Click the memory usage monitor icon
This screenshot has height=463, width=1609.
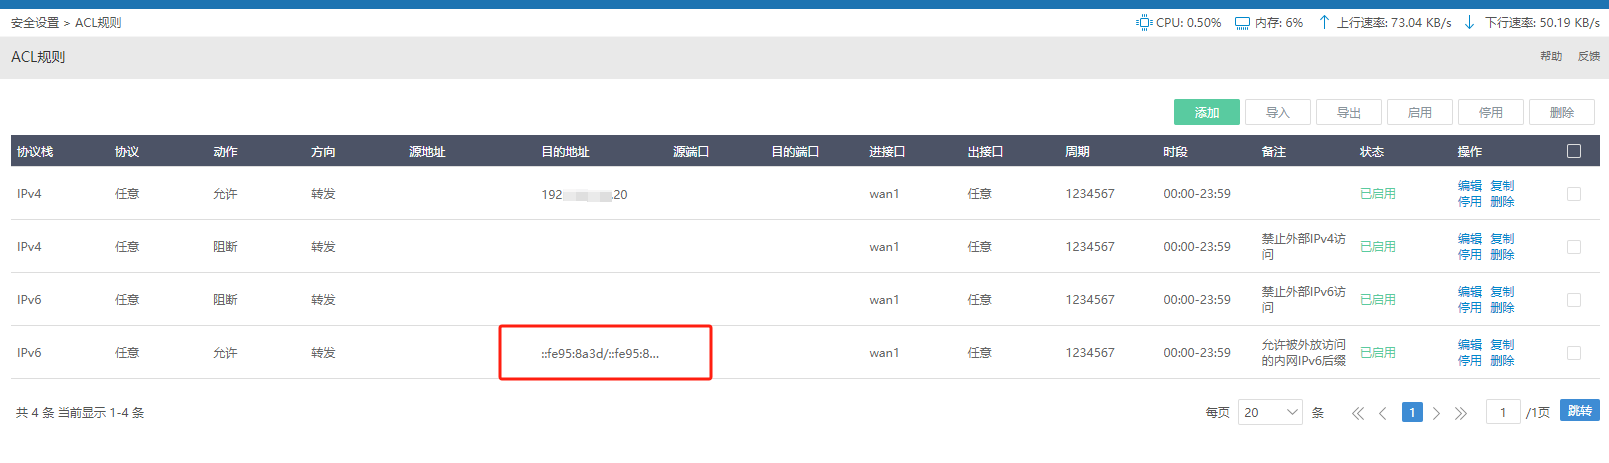pyautogui.click(x=1242, y=23)
